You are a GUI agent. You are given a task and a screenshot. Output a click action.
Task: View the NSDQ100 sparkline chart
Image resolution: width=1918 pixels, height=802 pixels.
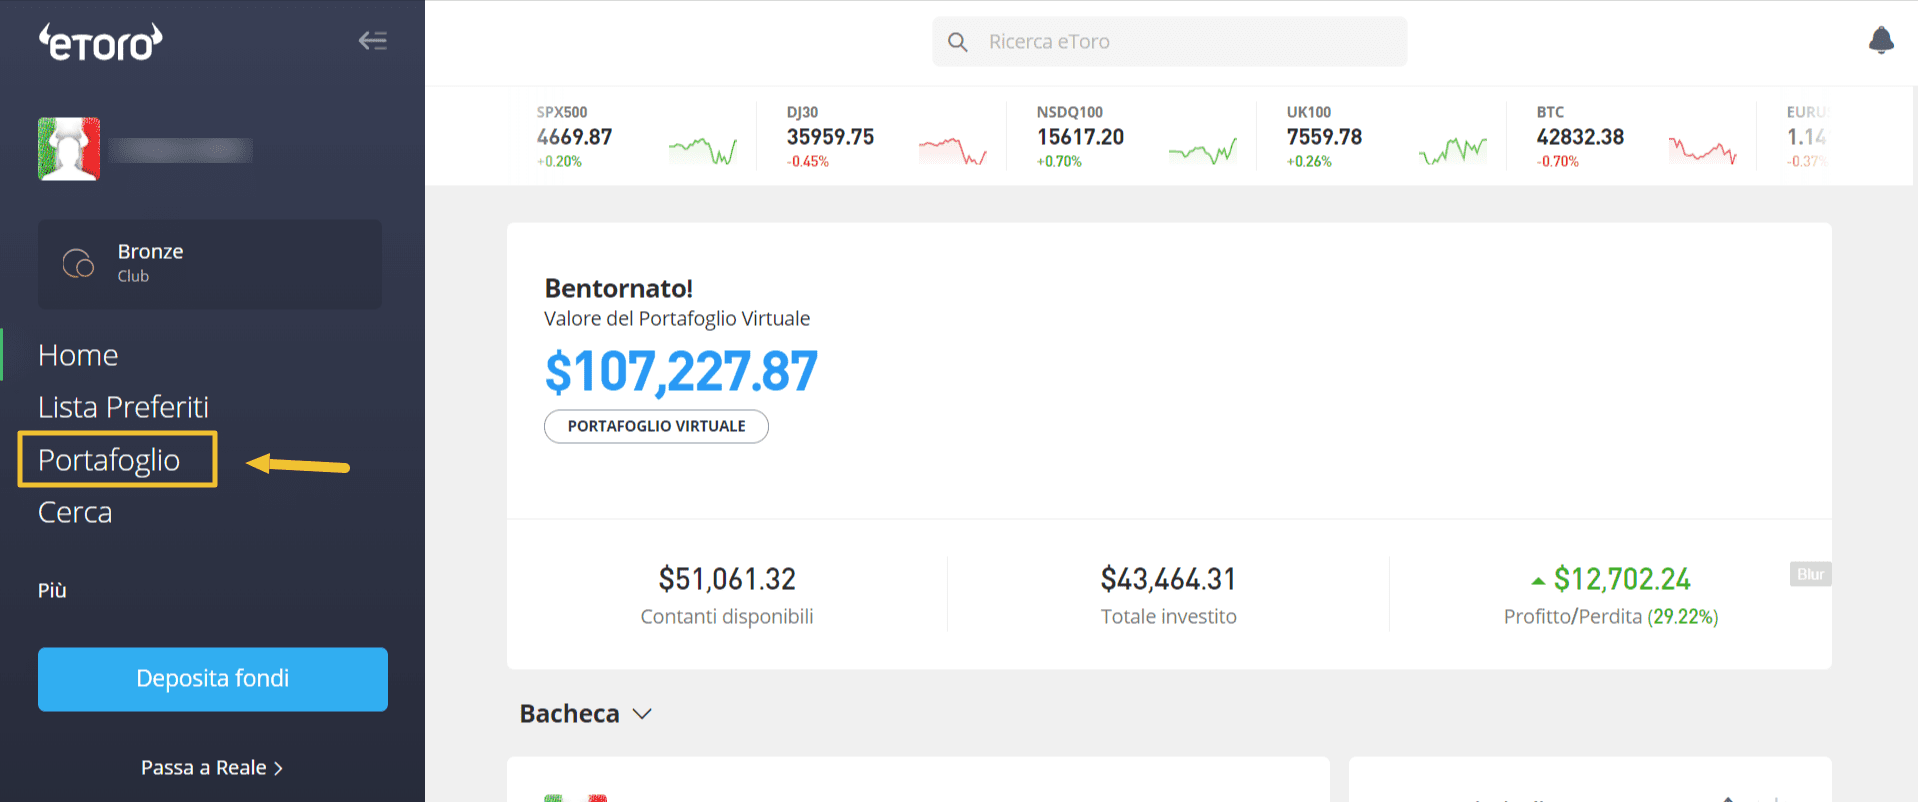pyautogui.click(x=1203, y=151)
